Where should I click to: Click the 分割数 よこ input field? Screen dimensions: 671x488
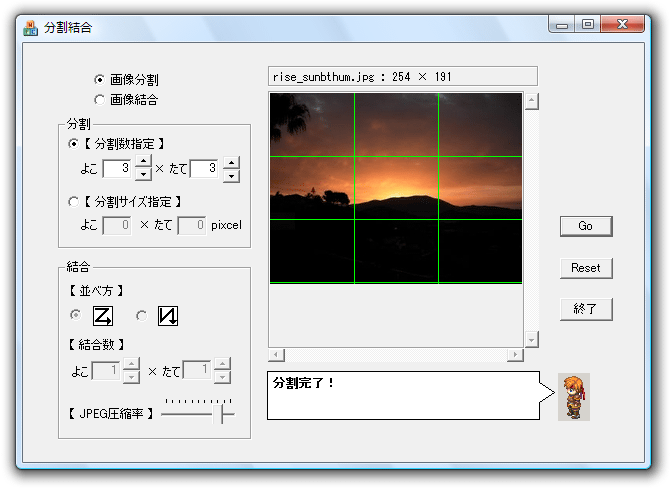117,168
